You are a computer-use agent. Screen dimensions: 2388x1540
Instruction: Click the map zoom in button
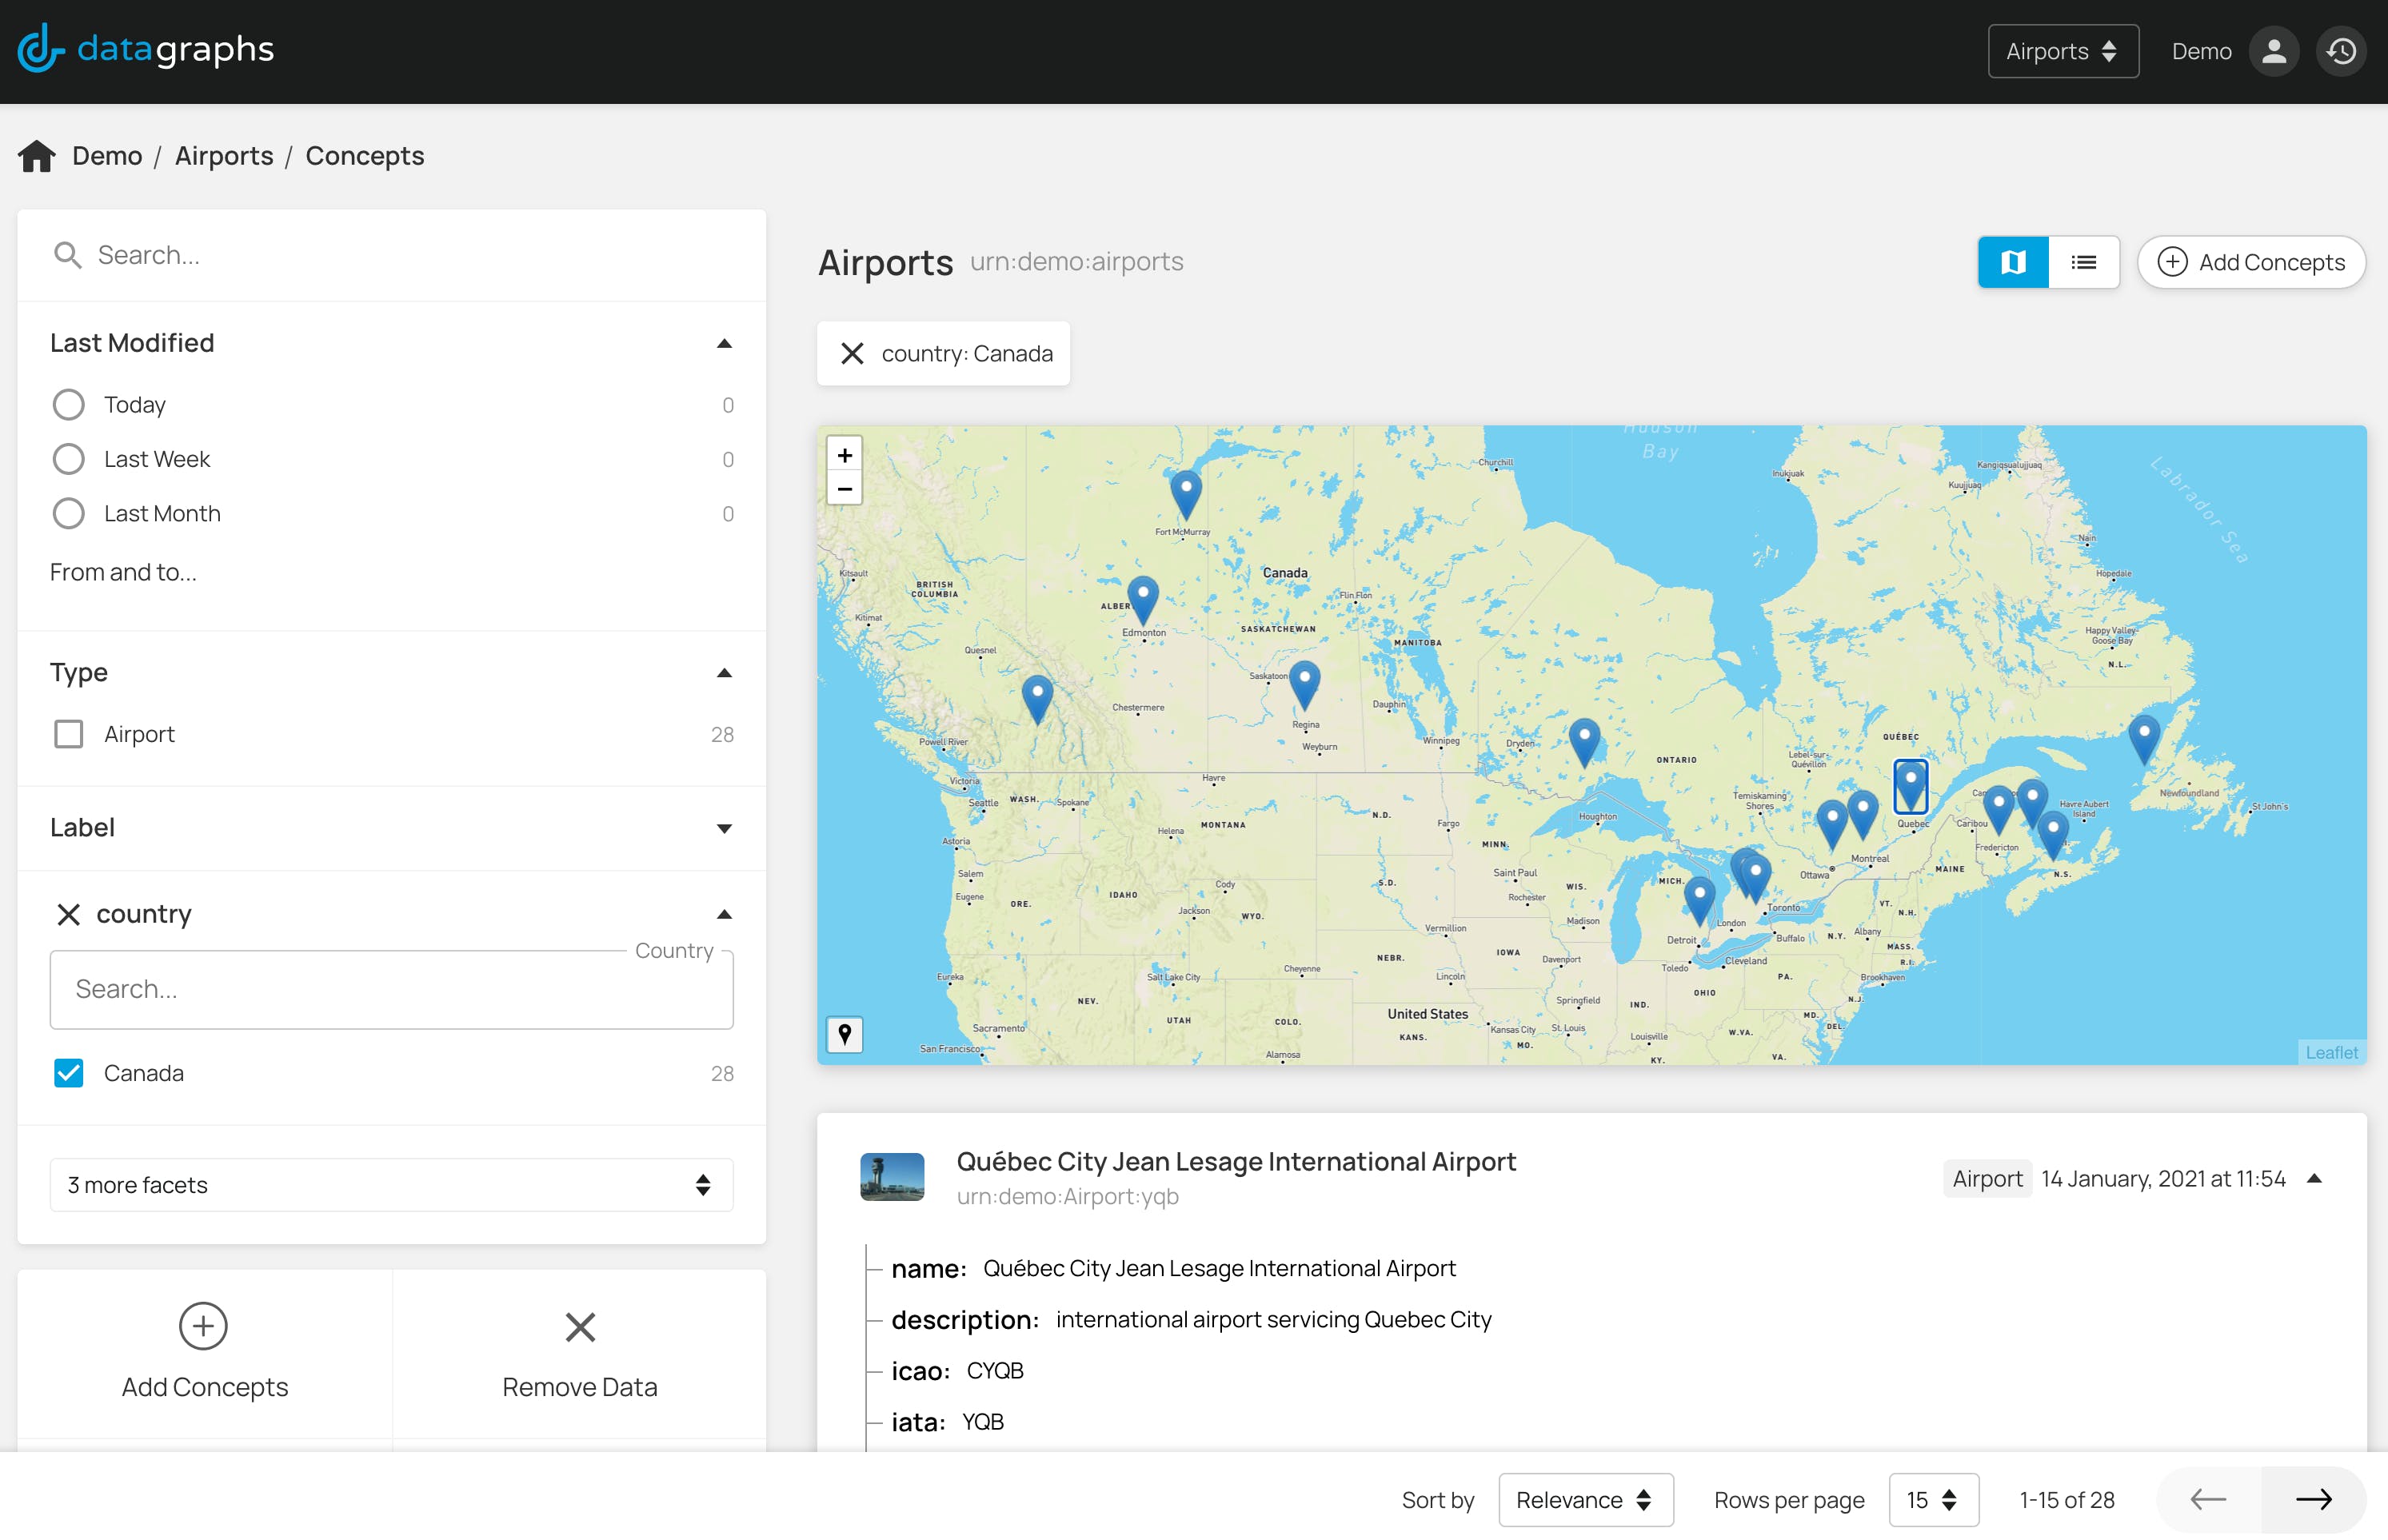pos(844,455)
